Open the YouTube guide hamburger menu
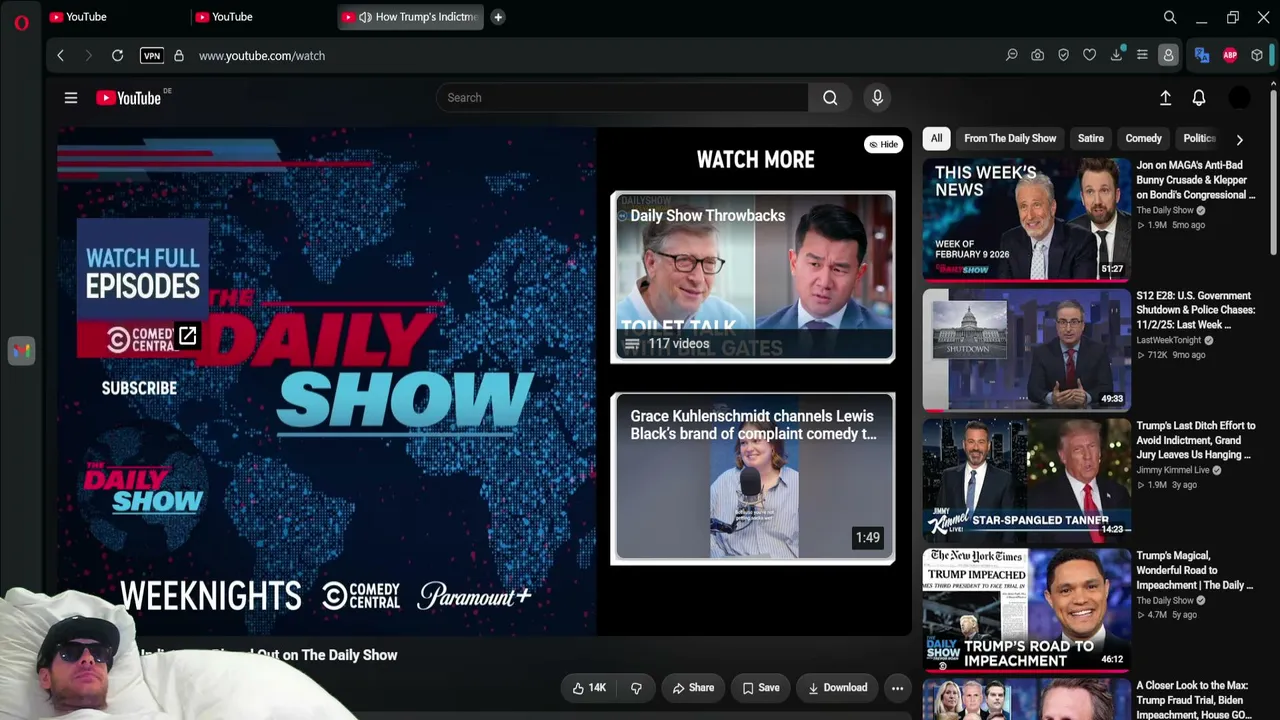Image resolution: width=1280 pixels, height=720 pixels. tap(71, 98)
